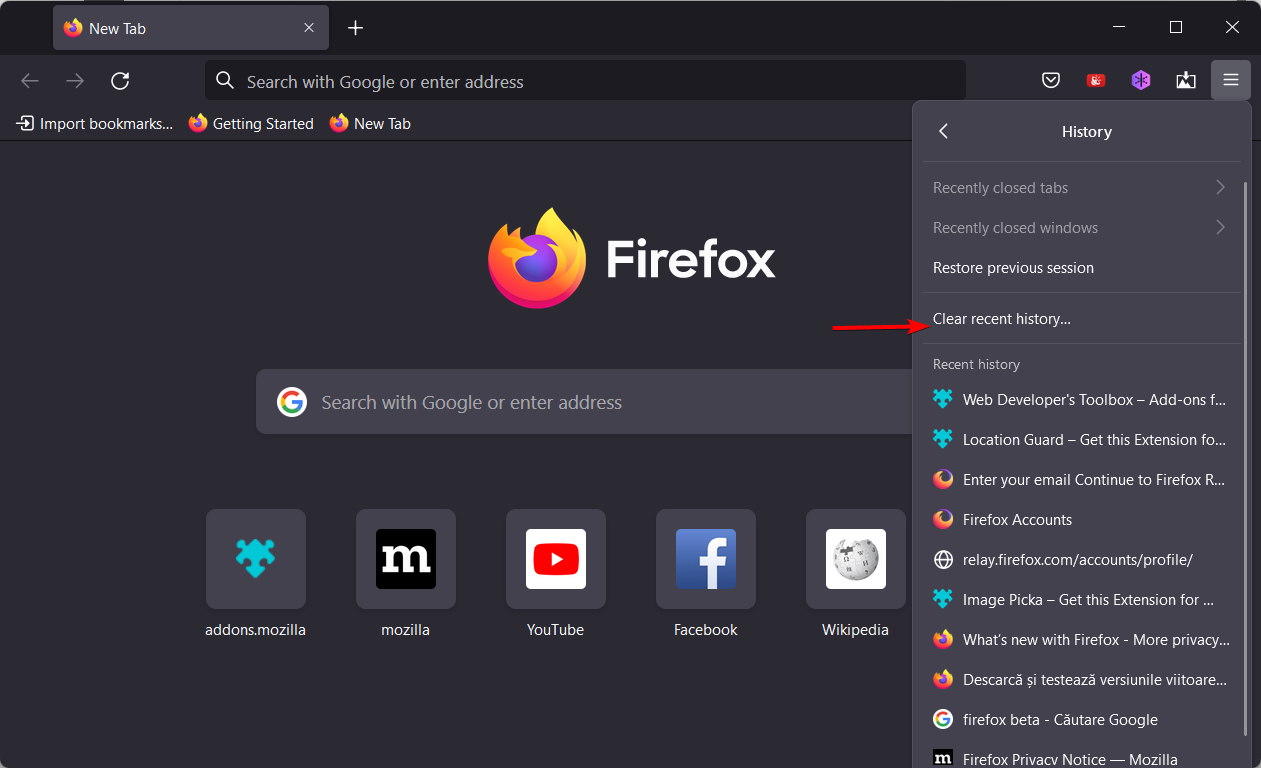This screenshot has height=768, width=1261.
Task: Minimize the Firefox window
Action: click(x=1120, y=27)
